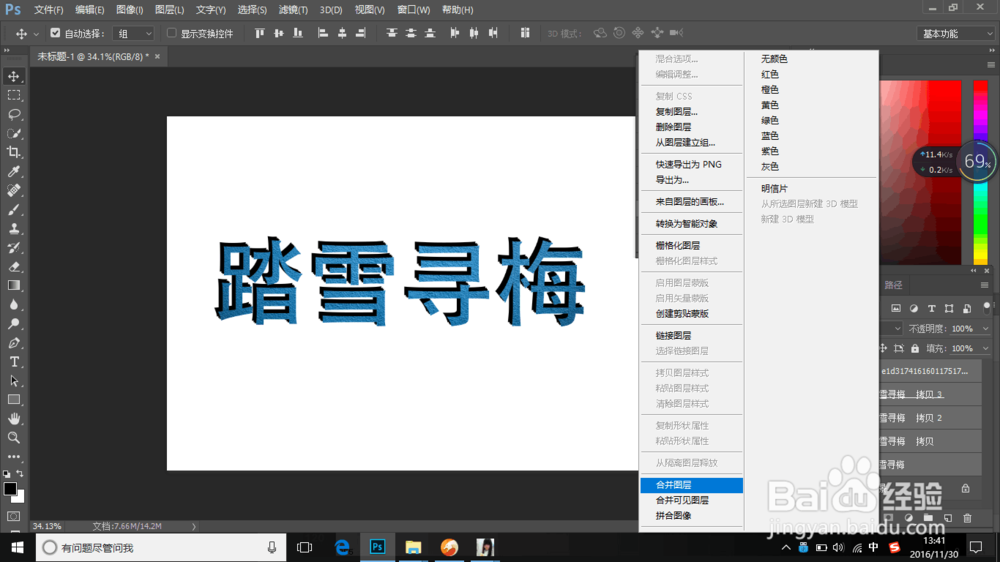Select the Healing Brush tool
This screenshot has height=562, width=1000.
[13, 191]
